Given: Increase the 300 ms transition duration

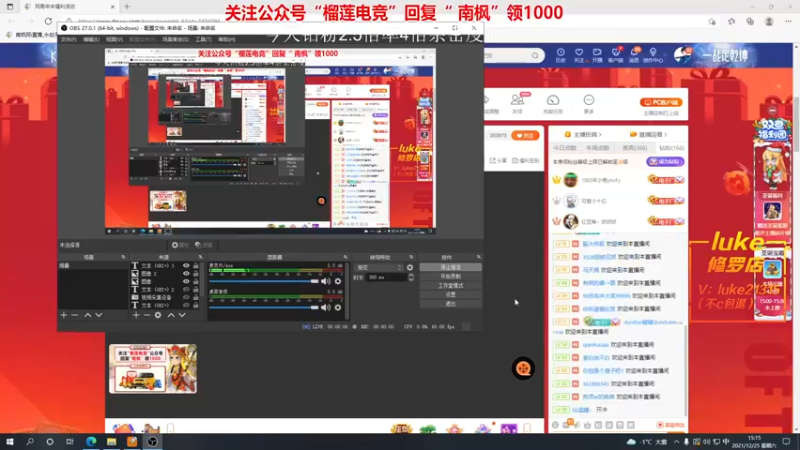Looking at the screenshot, I should [411, 275].
